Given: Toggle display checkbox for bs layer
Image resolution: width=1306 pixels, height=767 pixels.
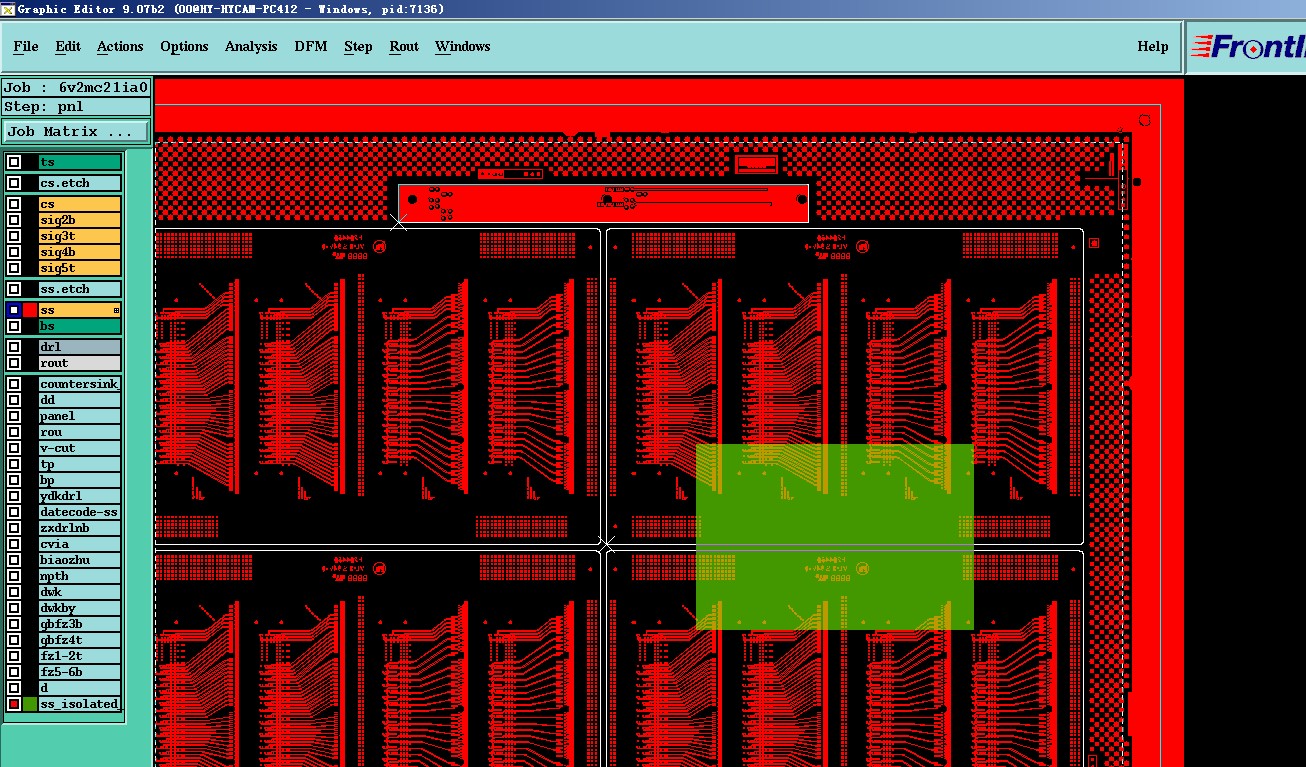Looking at the screenshot, I should click(x=14, y=326).
